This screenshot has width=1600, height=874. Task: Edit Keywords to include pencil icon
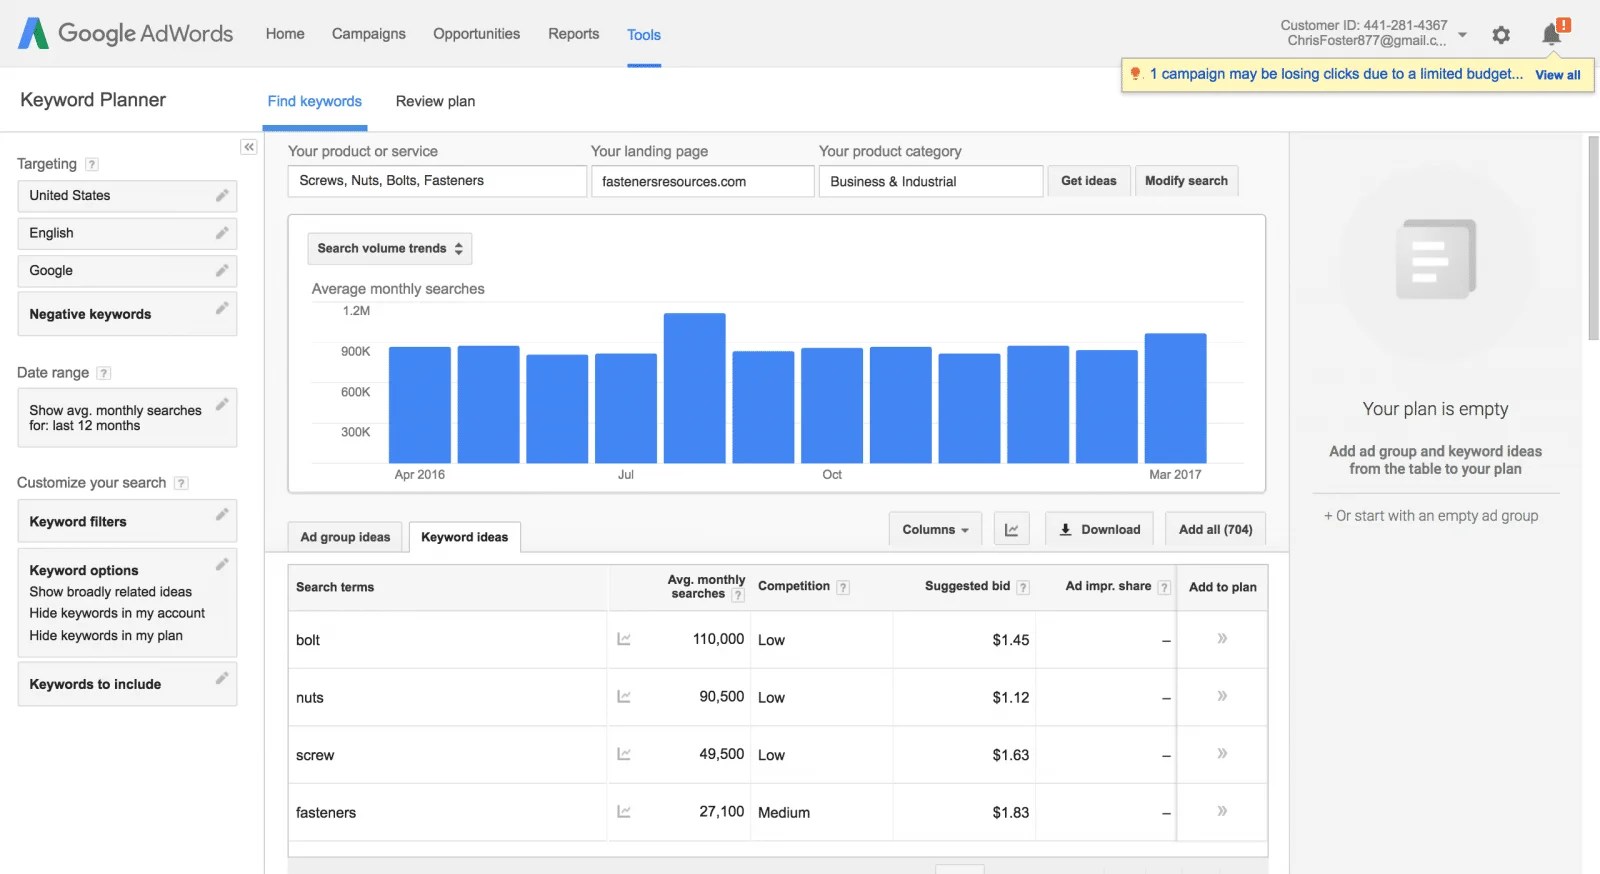coord(222,678)
